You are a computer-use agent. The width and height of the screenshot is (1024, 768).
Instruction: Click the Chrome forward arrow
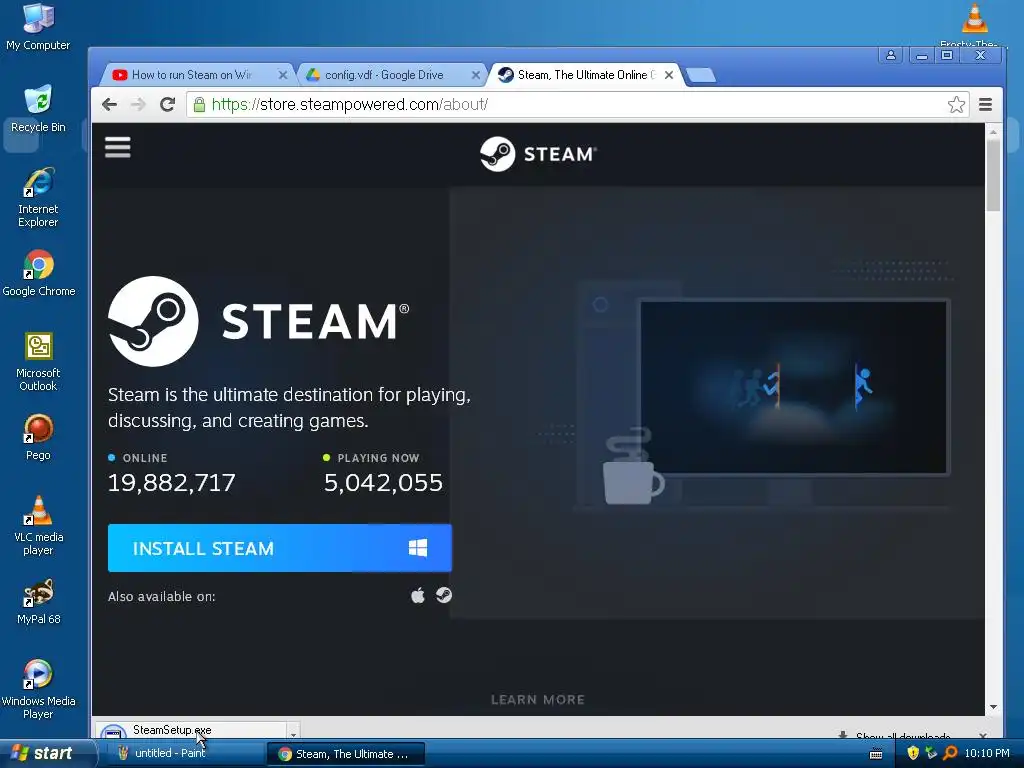click(x=138, y=104)
